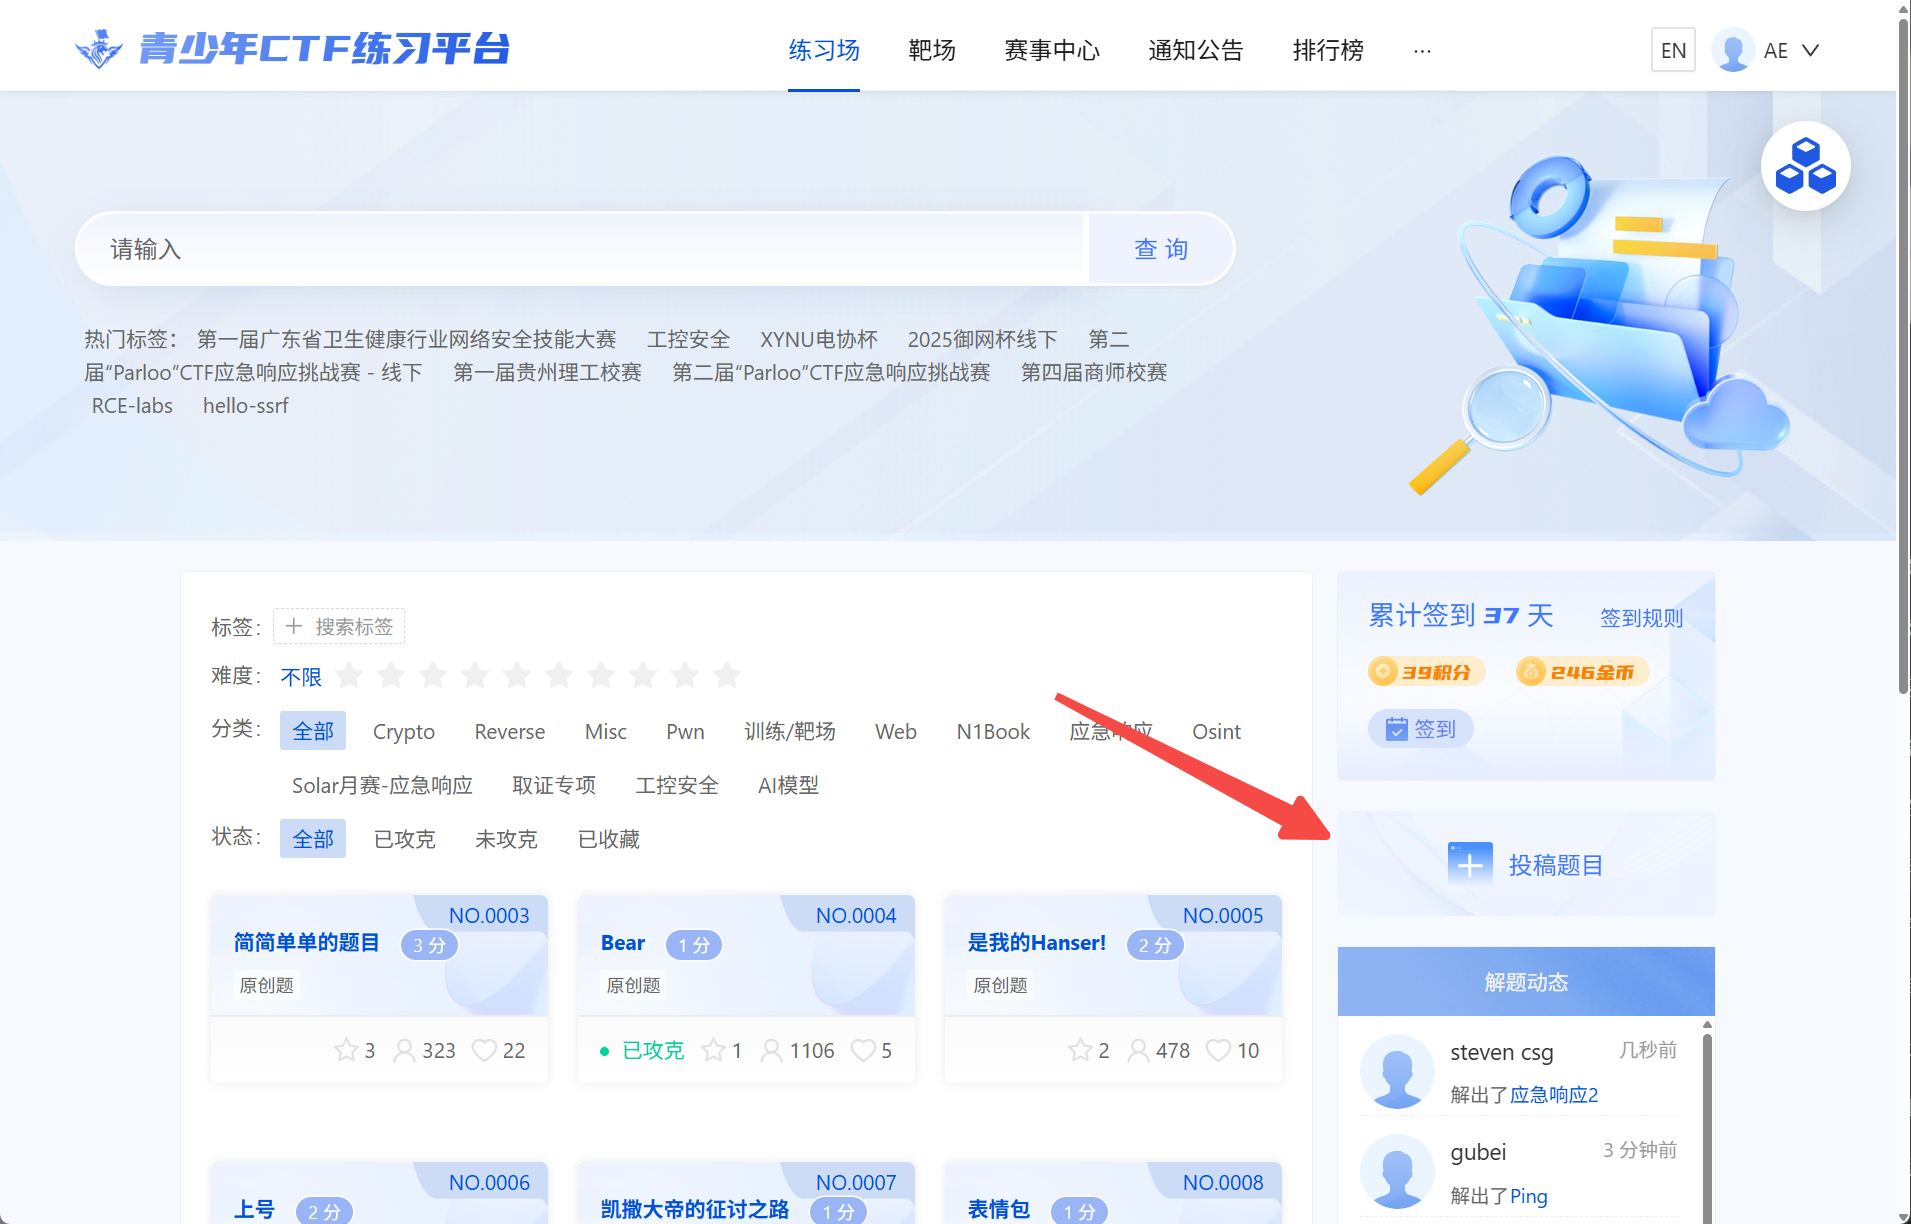Open the more menu ellipsis in navigation
The height and width of the screenshot is (1224, 1911).
click(1421, 50)
